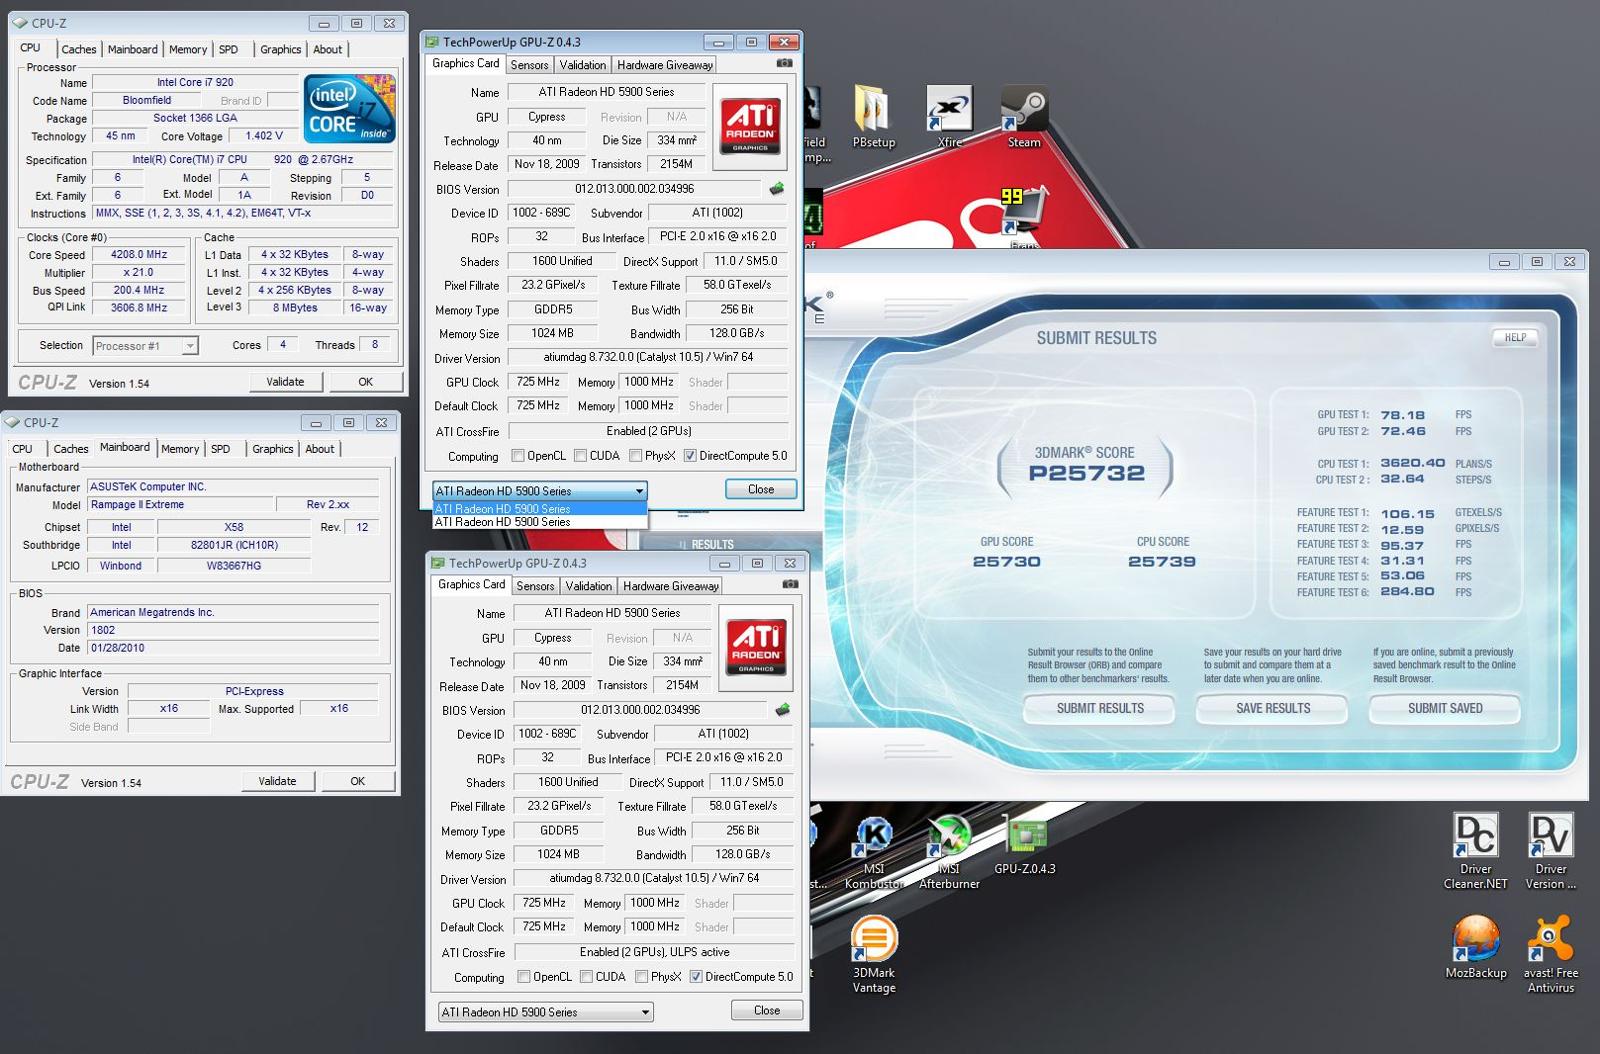Open the PBsetup folder icon on the desktop
Screen dimensions: 1600x1054
point(873,117)
